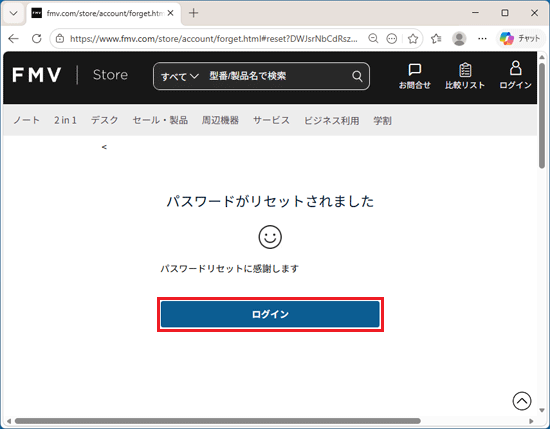
Task: Click the vertical scrollbar thumb
Action: 542,116
